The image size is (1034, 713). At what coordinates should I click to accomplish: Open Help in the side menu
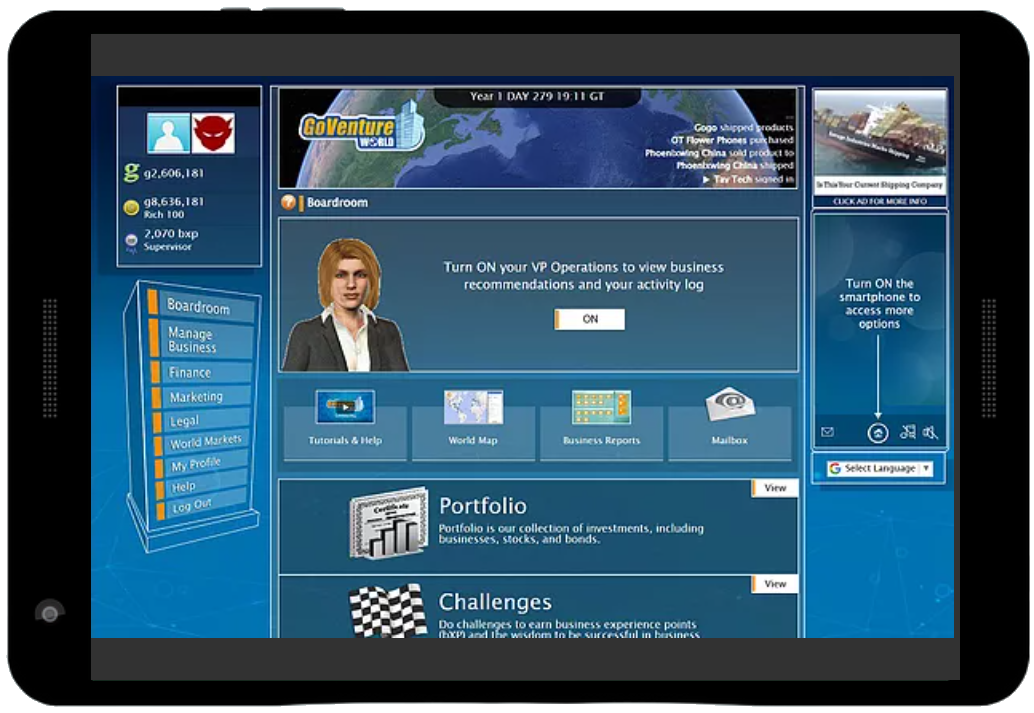click(x=200, y=486)
